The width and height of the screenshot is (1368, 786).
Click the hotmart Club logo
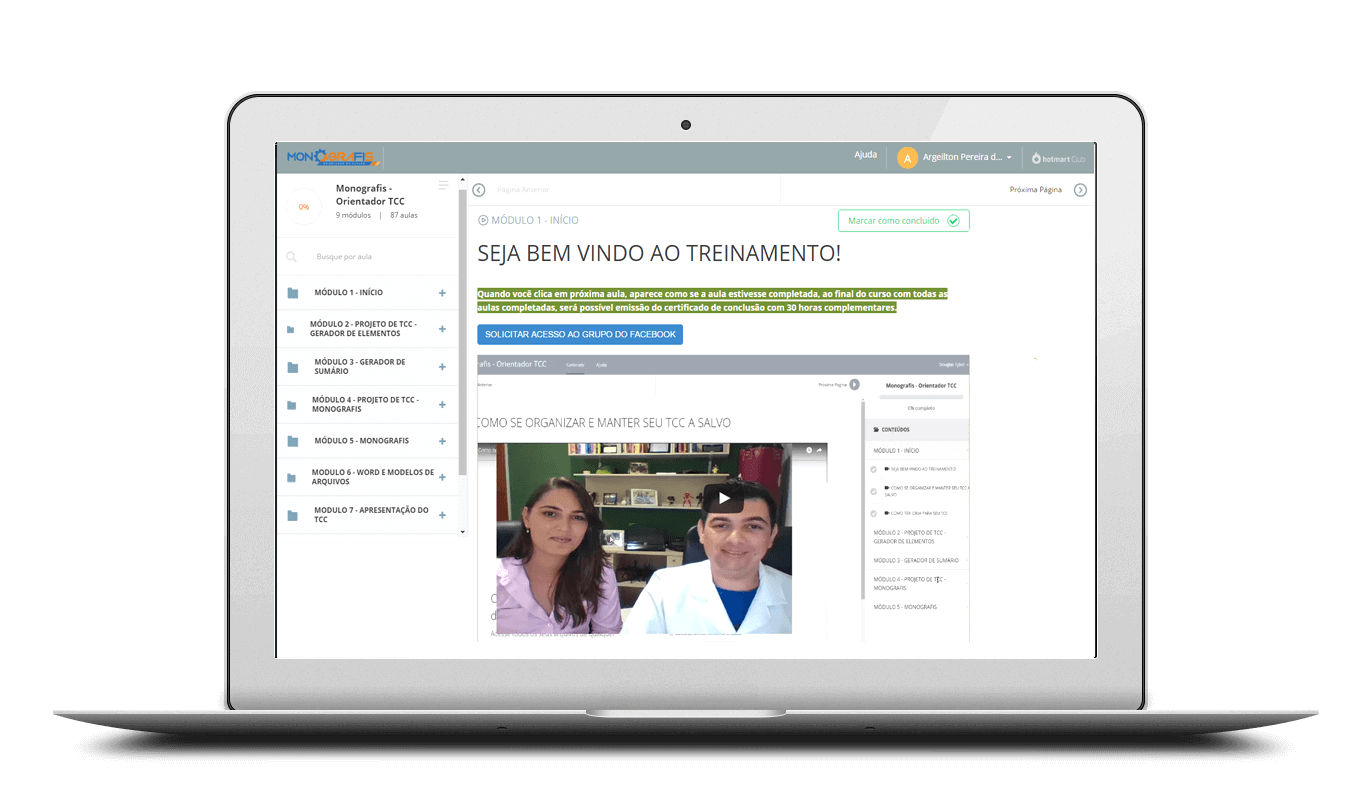pos(1058,158)
